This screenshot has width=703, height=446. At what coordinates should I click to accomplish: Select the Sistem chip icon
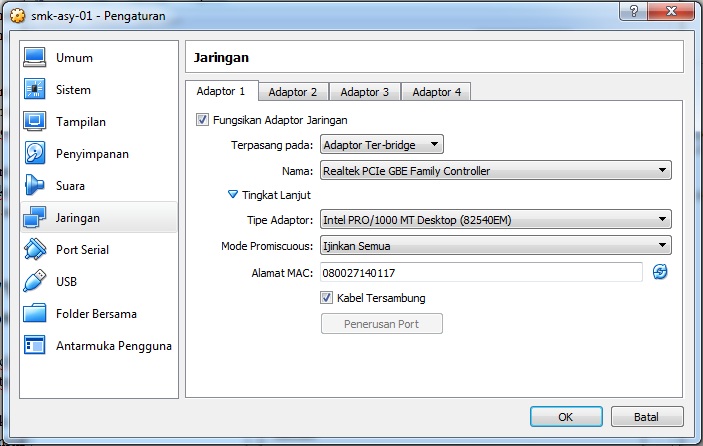pyautogui.click(x=35, y=89)
